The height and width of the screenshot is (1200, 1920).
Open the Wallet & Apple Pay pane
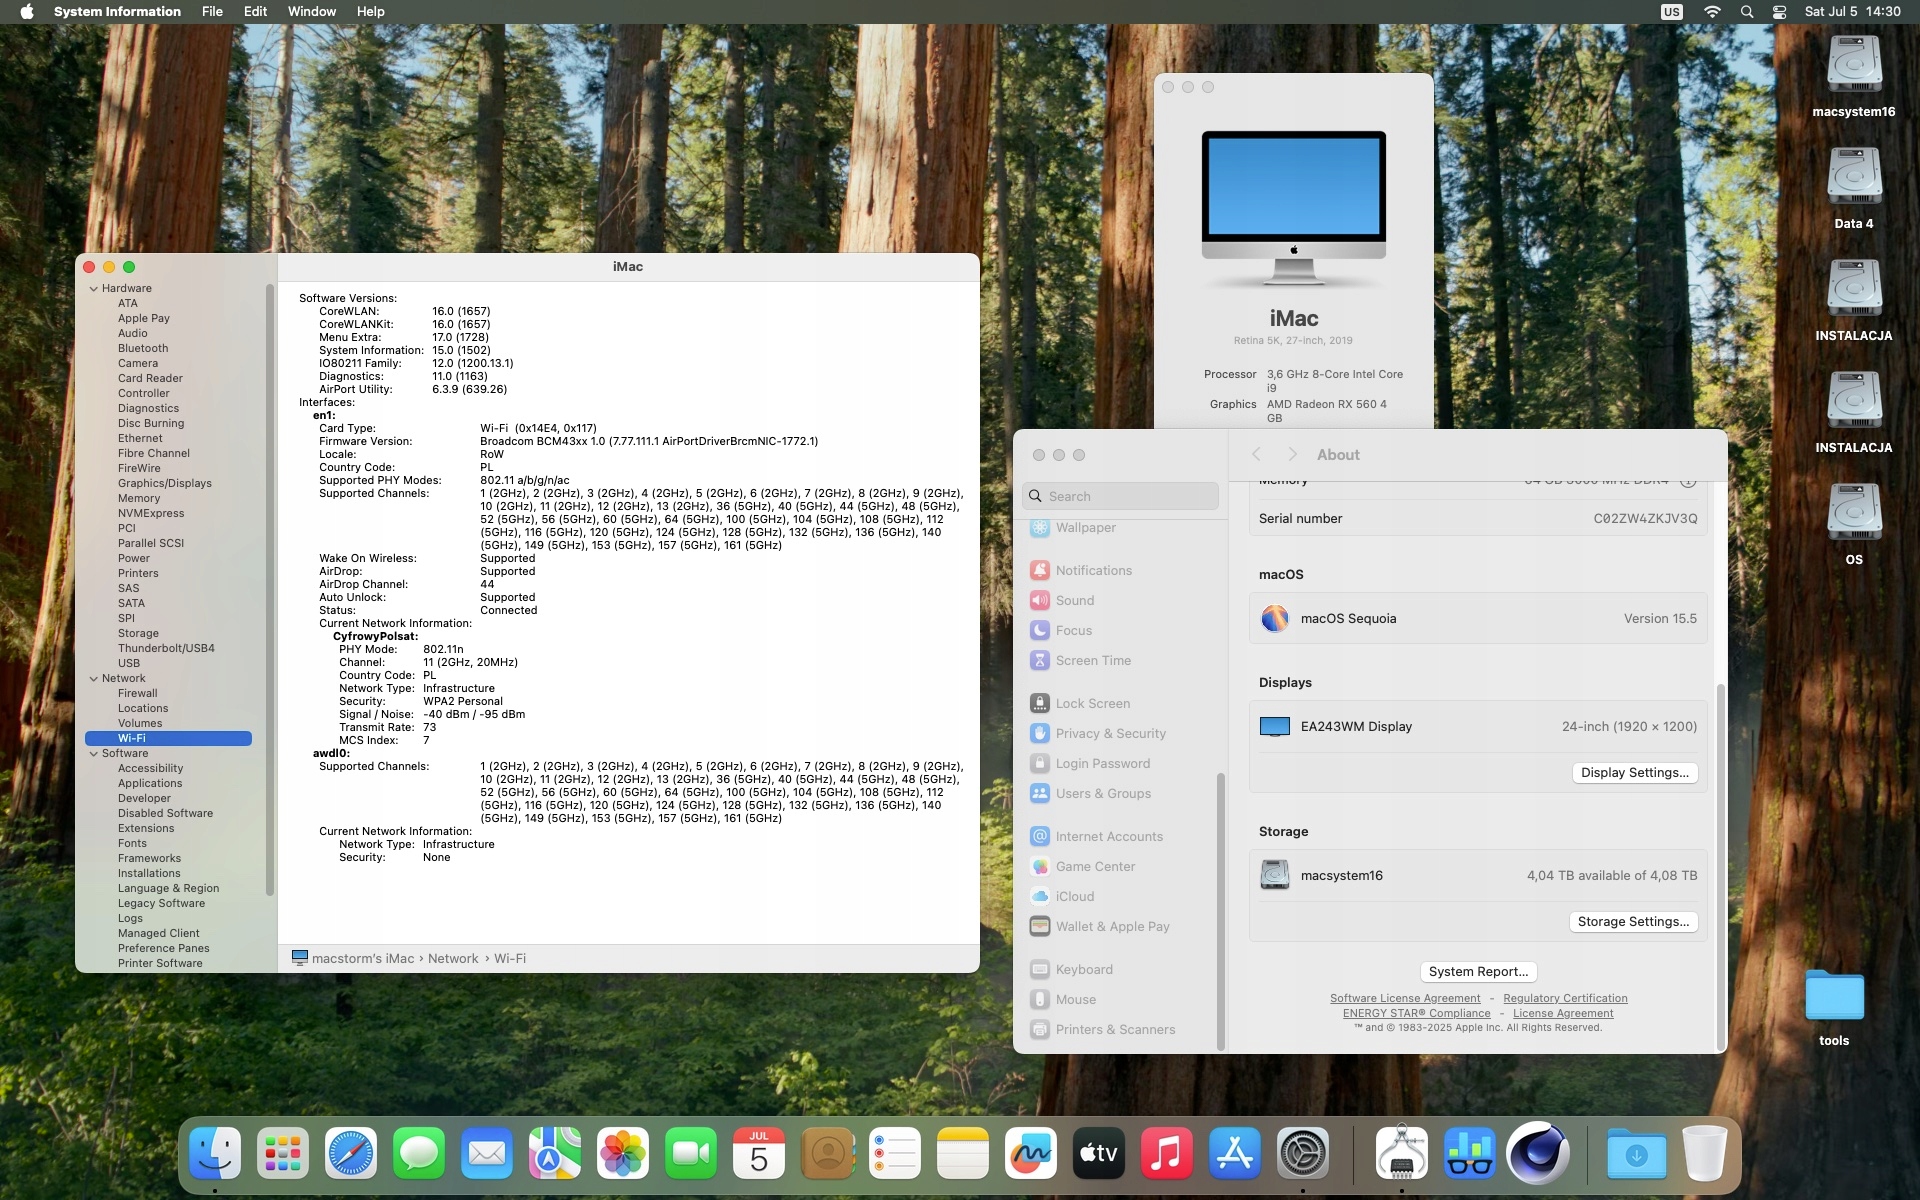[x=1112, y=926]
